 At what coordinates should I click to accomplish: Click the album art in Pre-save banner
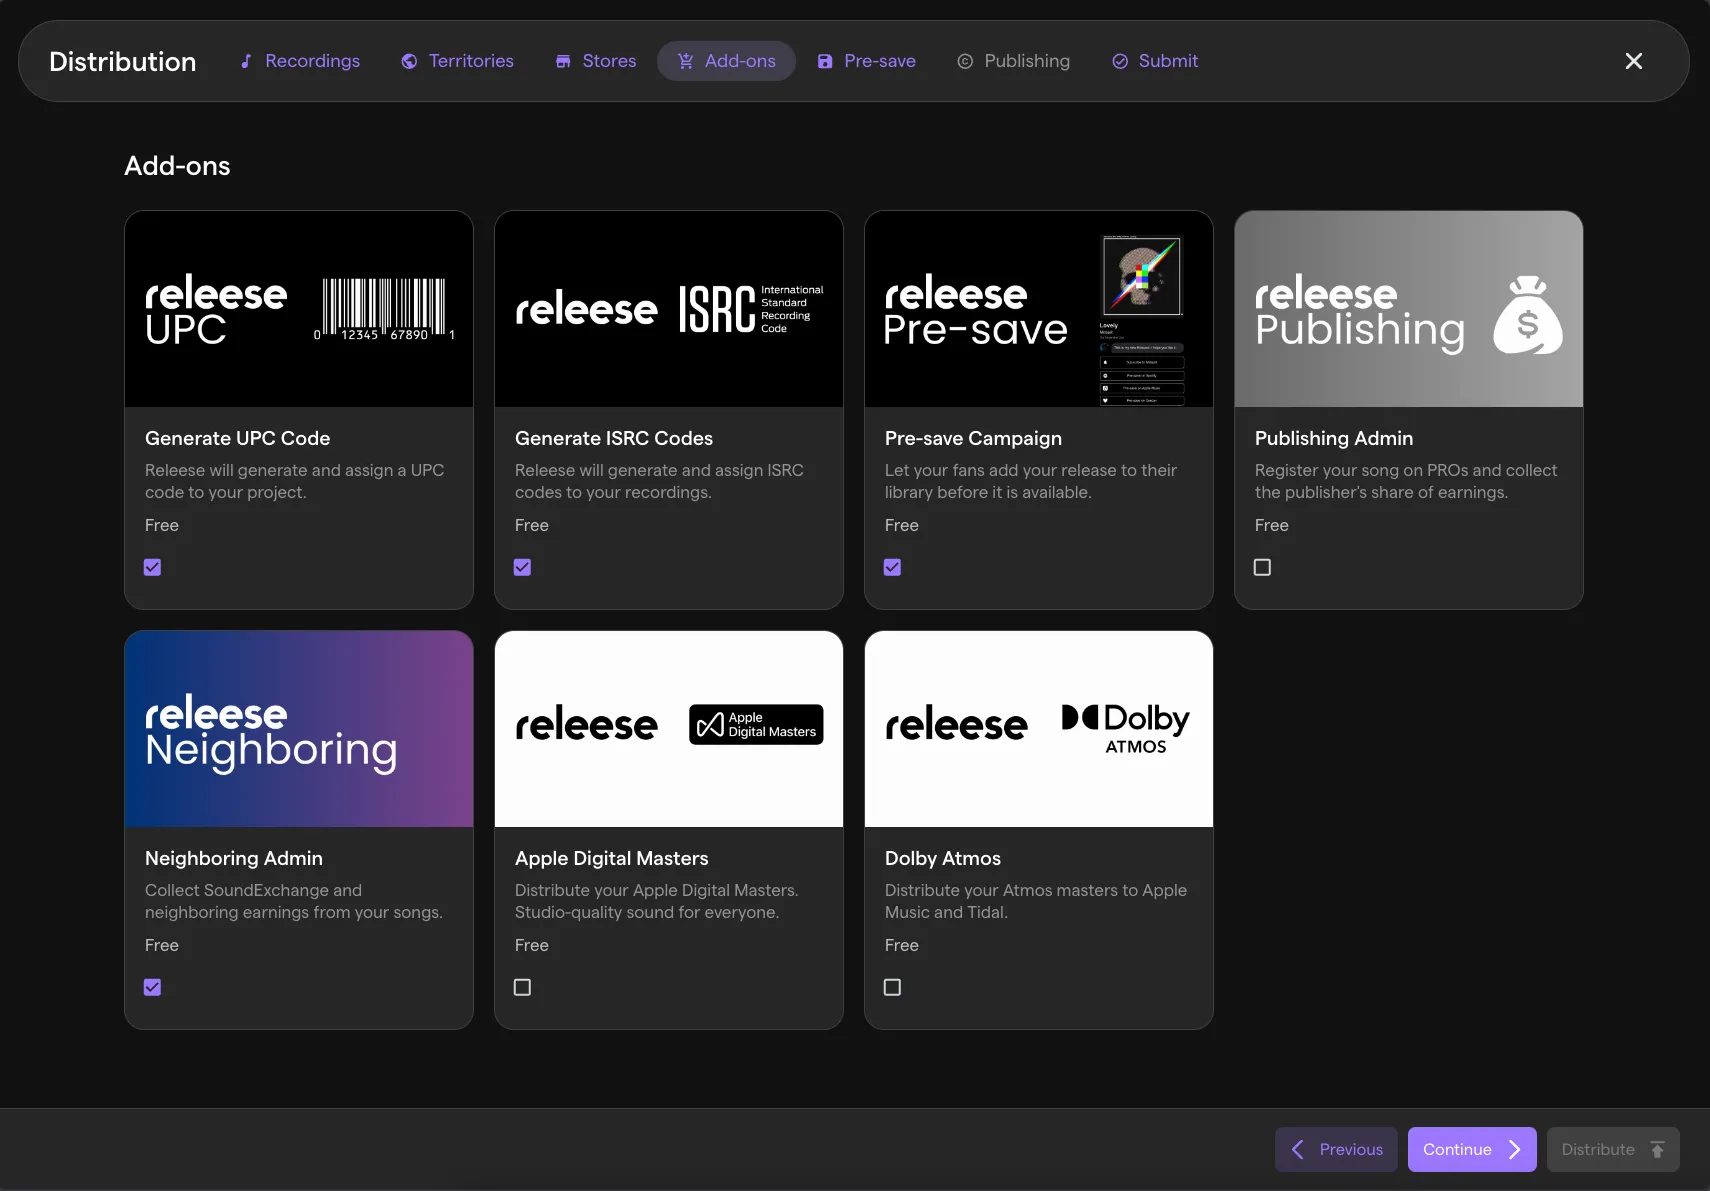tap(1142, 276)
